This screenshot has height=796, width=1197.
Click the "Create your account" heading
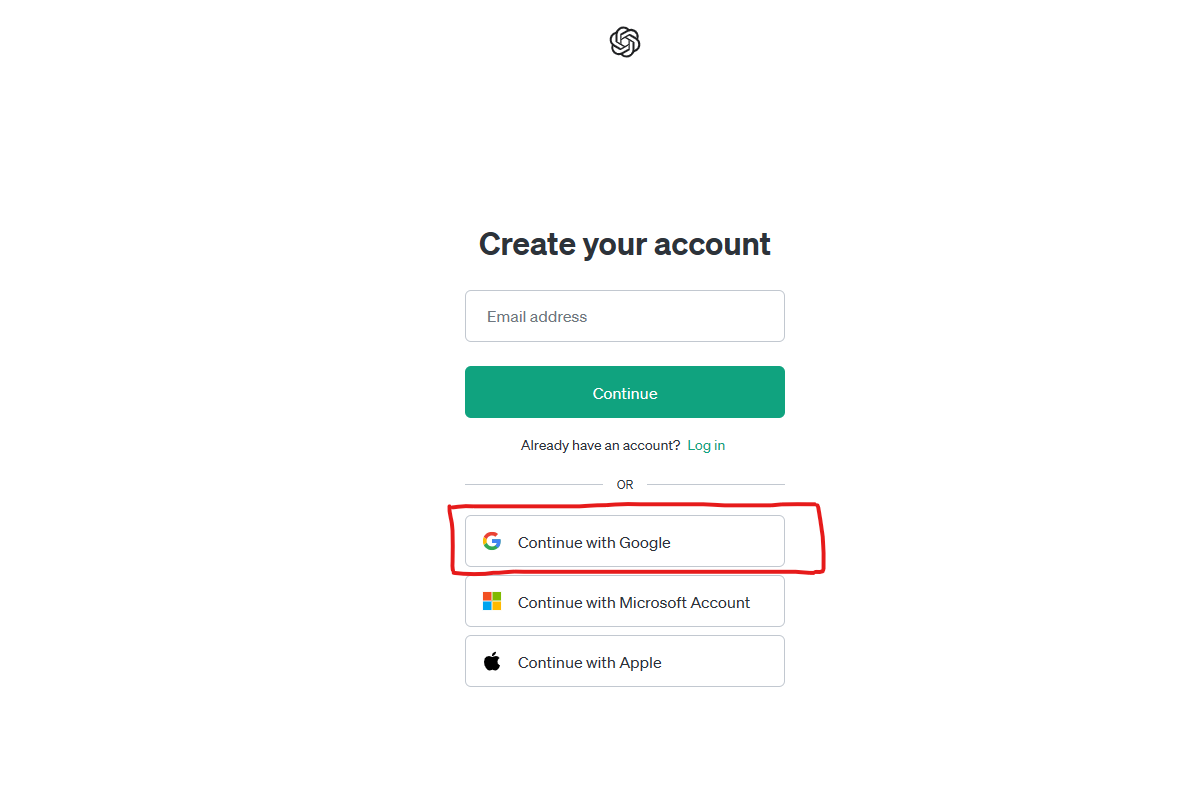coord(624,244)
